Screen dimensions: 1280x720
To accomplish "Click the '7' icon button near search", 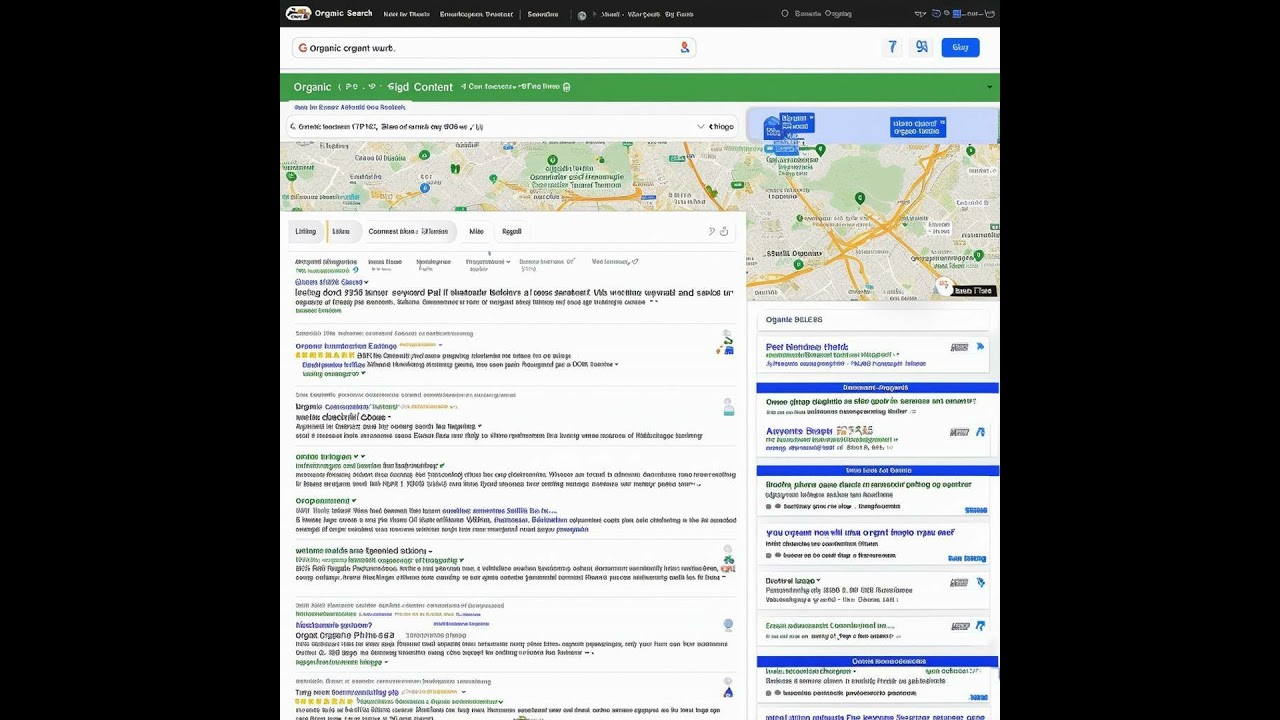I will [892, 47].
